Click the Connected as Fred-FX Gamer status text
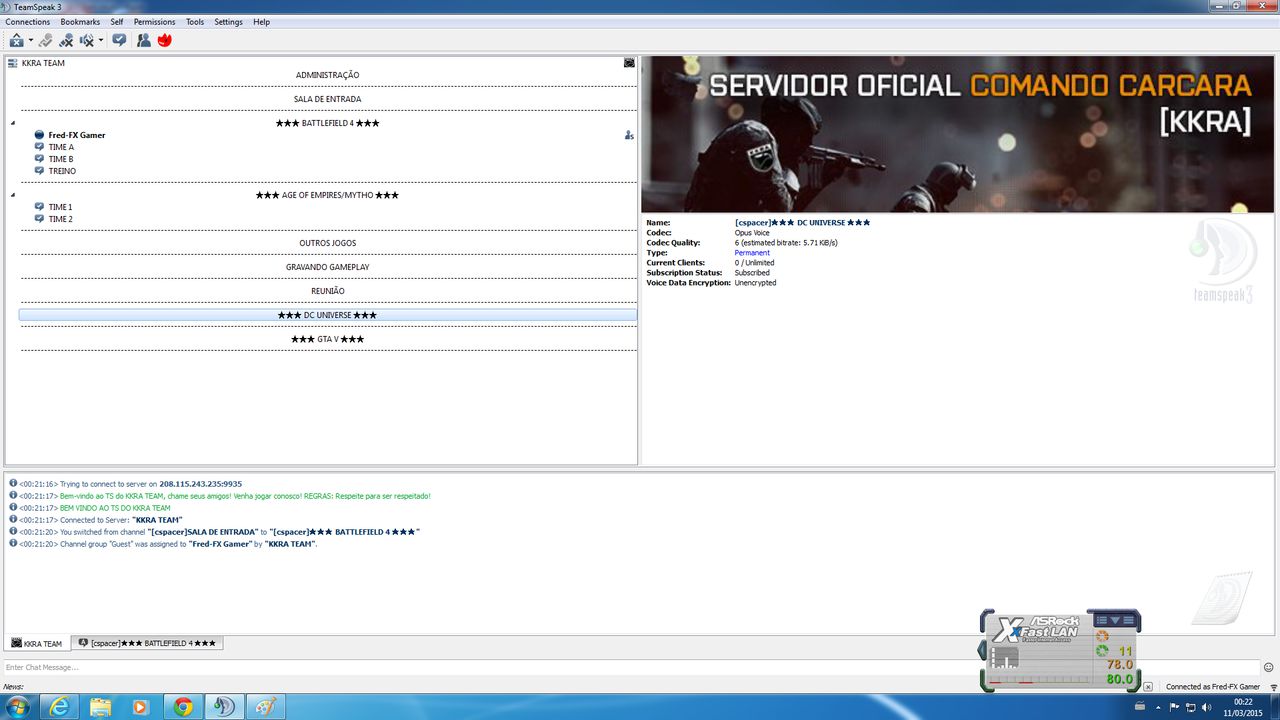The width and height of the screenshot is (1280, 720). point(1213,687)
